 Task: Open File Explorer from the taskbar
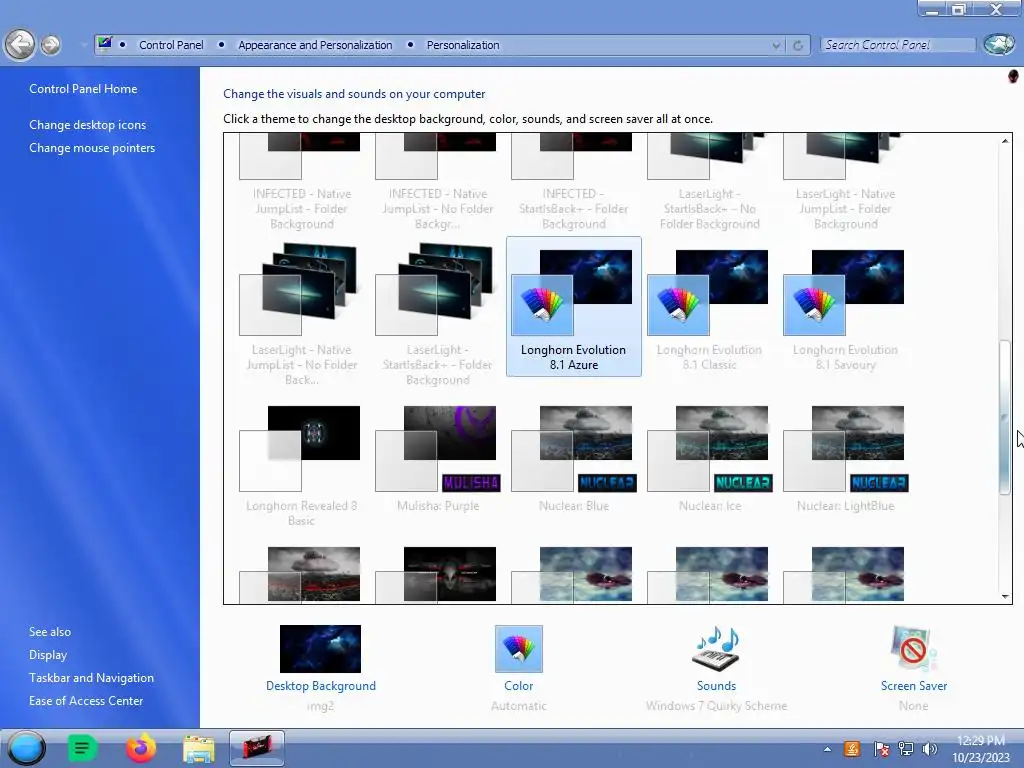coord(199,749)
